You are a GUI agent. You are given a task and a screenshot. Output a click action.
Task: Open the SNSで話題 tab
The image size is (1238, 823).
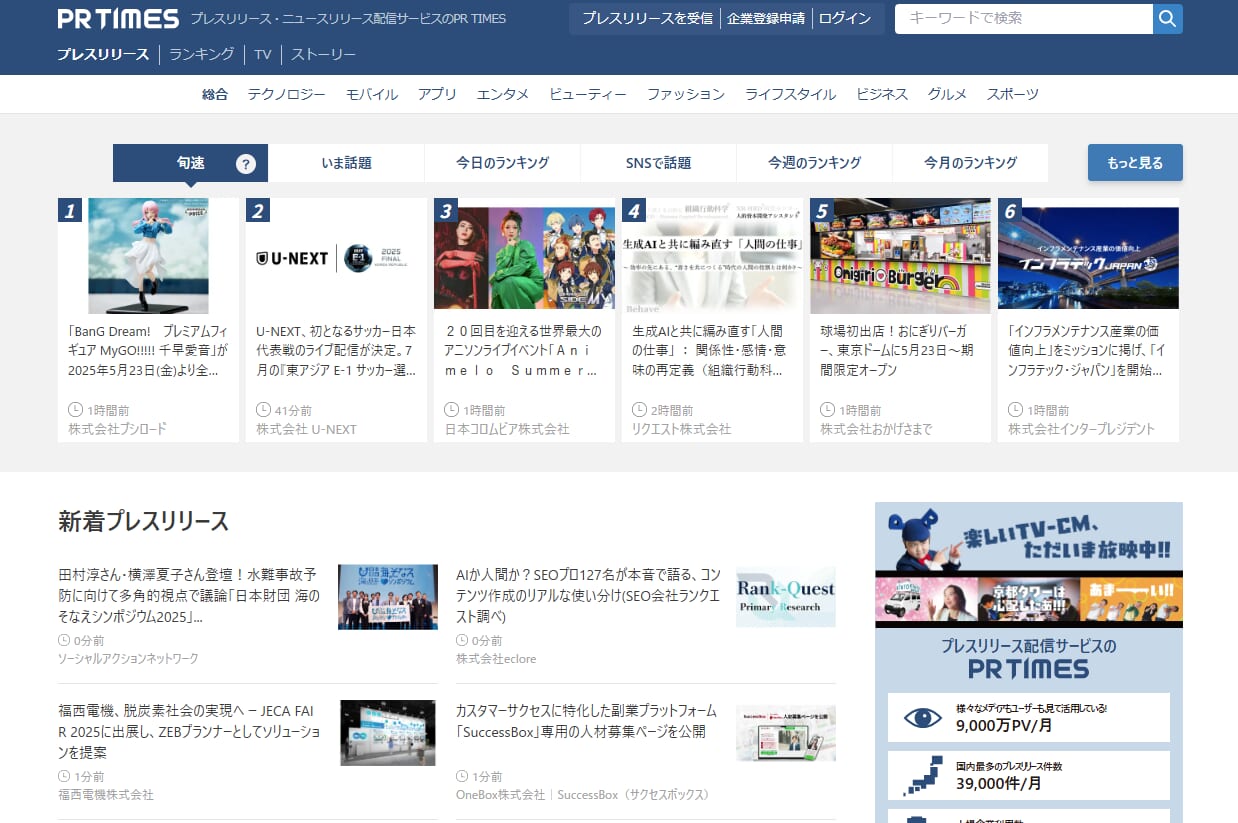click(x=658, y=163)
